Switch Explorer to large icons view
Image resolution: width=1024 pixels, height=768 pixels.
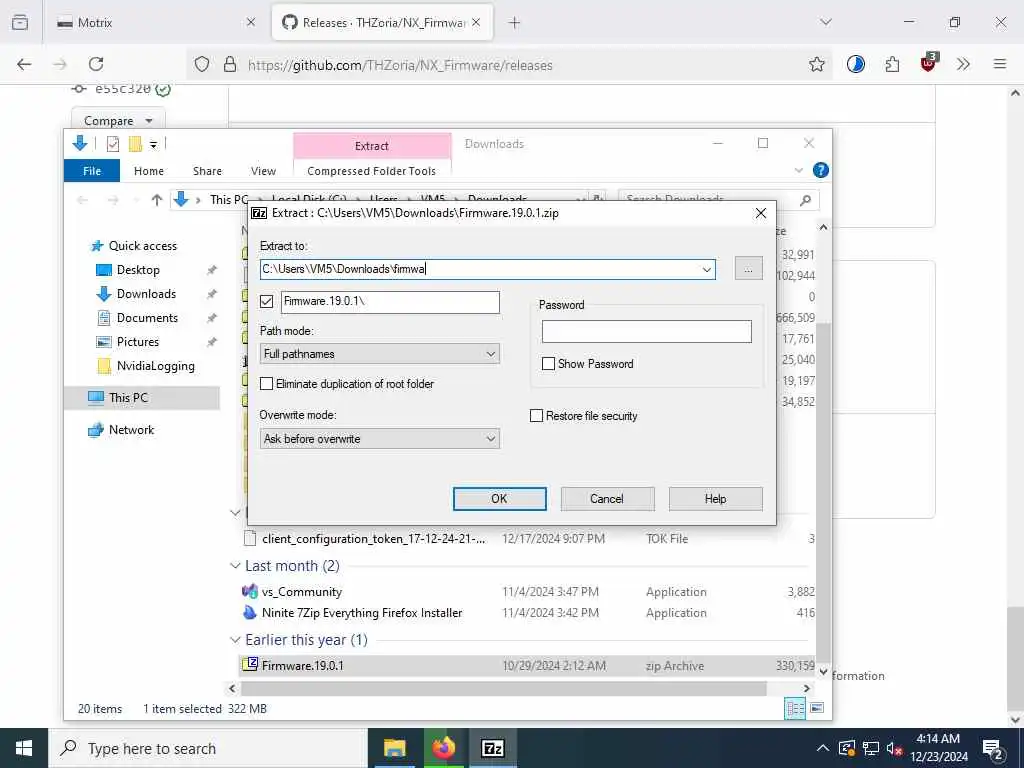816,709
